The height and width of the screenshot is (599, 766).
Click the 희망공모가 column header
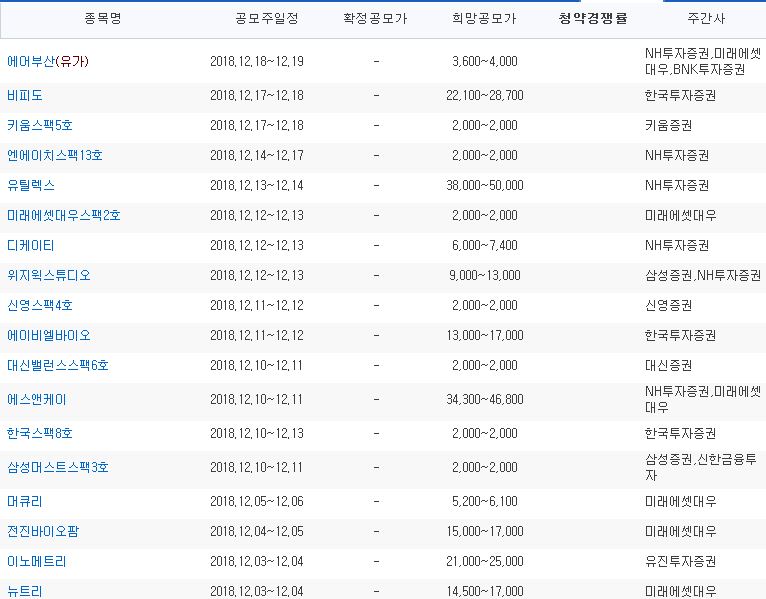coord(484,19)
